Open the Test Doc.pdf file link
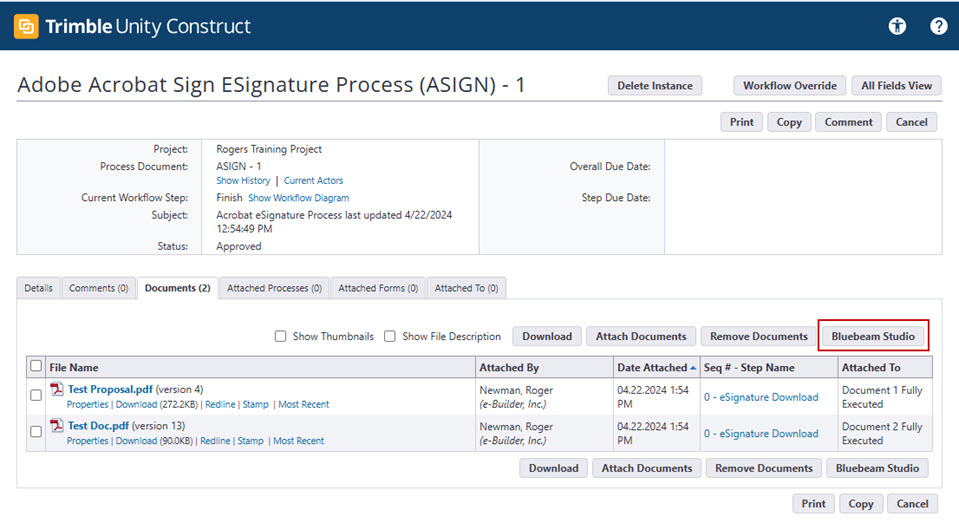 pos(98,425)
